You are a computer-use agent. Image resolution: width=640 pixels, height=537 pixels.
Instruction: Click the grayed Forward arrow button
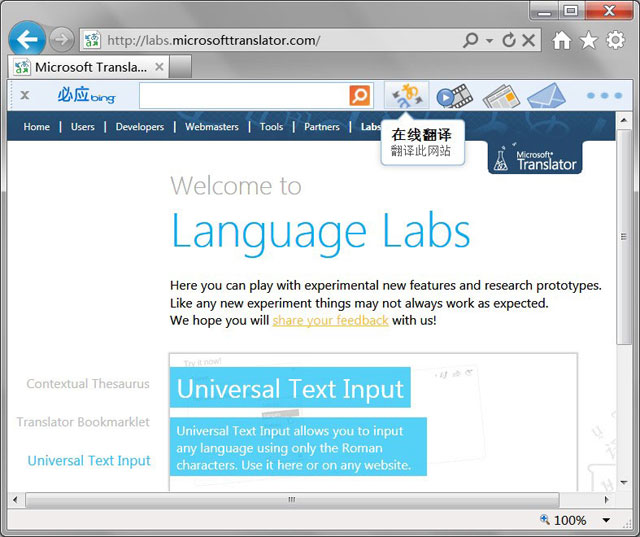[x=62, y=40]
